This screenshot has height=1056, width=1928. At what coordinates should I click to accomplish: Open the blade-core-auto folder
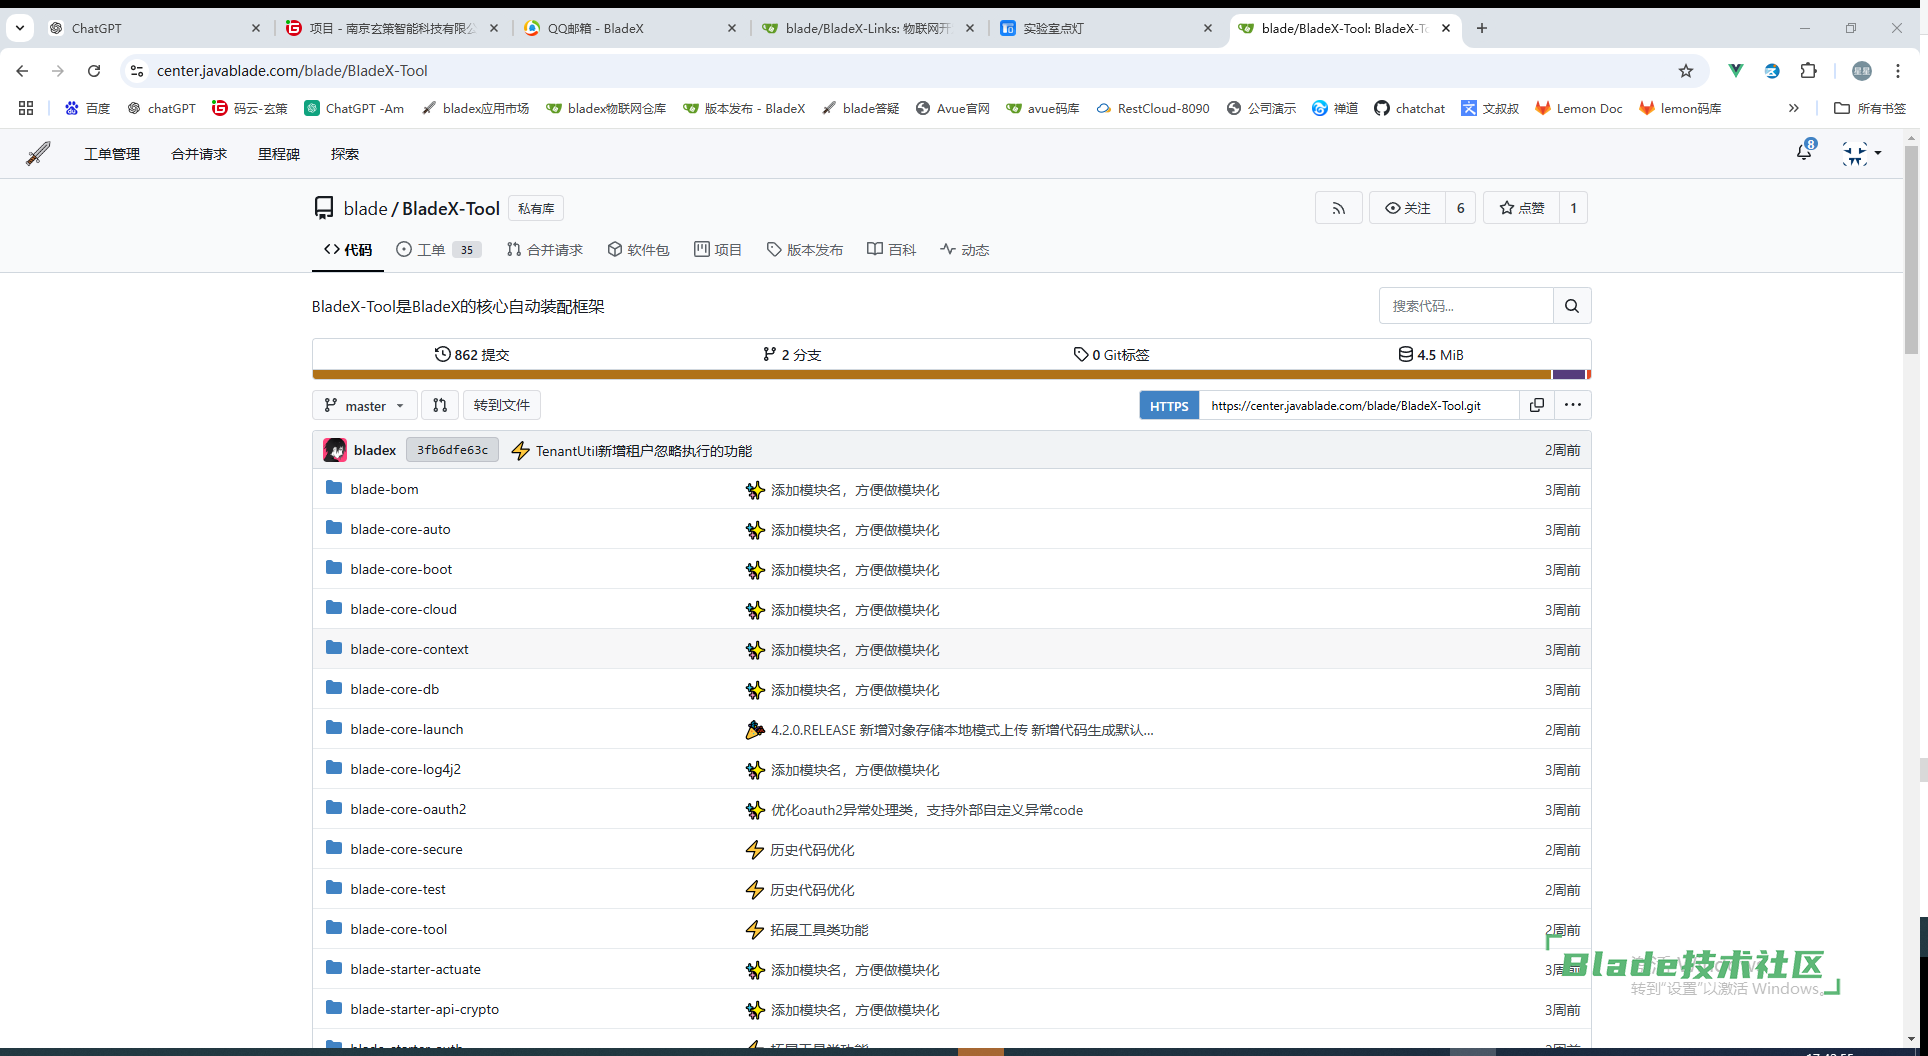click(400, 529)
